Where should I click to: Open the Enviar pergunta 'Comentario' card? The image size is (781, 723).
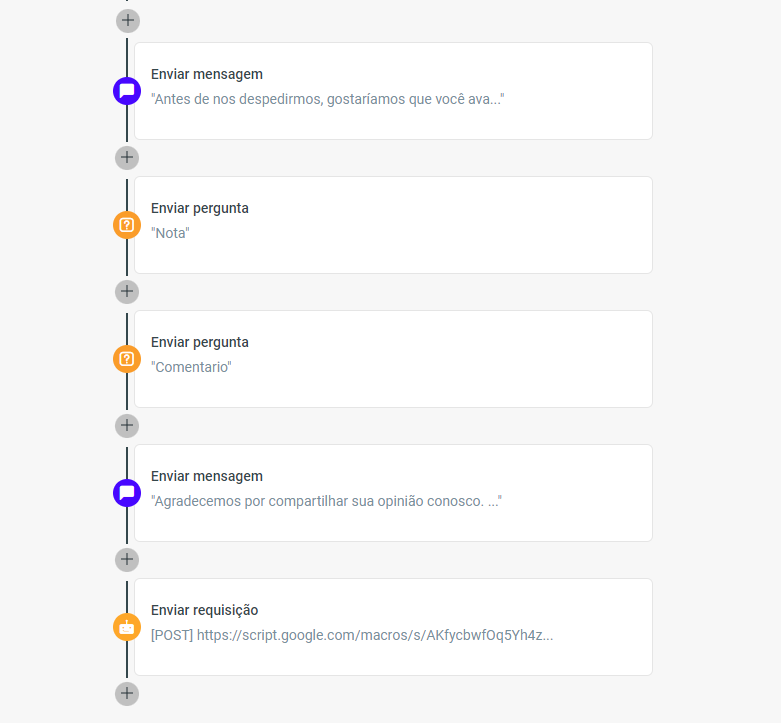pyautogui.click(x=393, y=359)
